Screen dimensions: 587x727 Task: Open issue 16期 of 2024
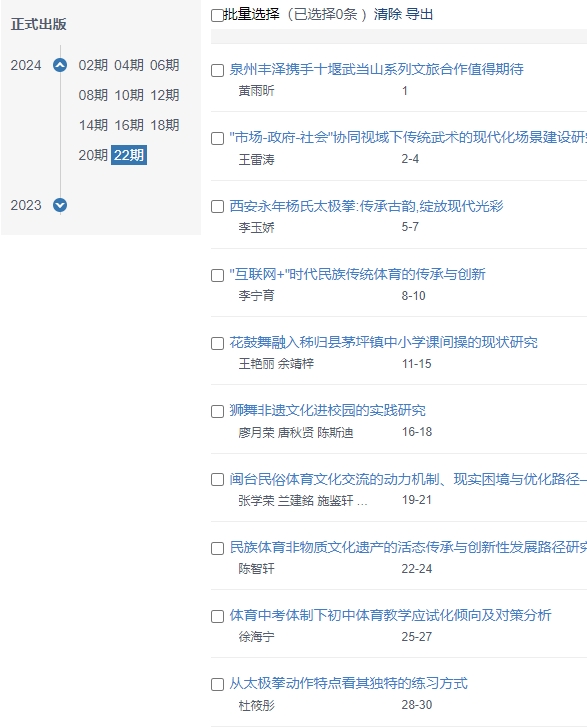pos(129,125)
